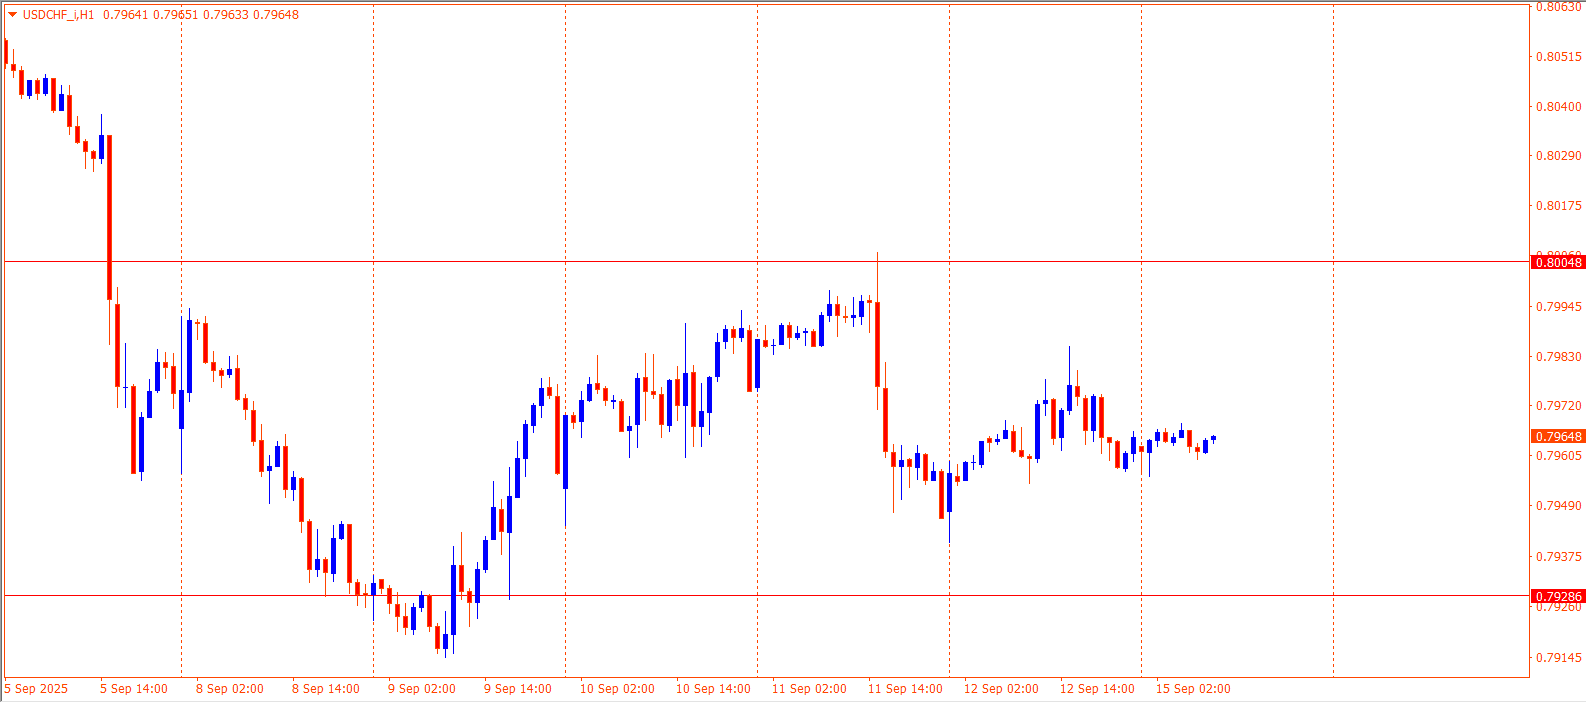Image resolution: width=1586 pixels, height=703 pixels.
Task: Click the 8 Sep 02:00 time label
Action: click(x=230, y=688)
